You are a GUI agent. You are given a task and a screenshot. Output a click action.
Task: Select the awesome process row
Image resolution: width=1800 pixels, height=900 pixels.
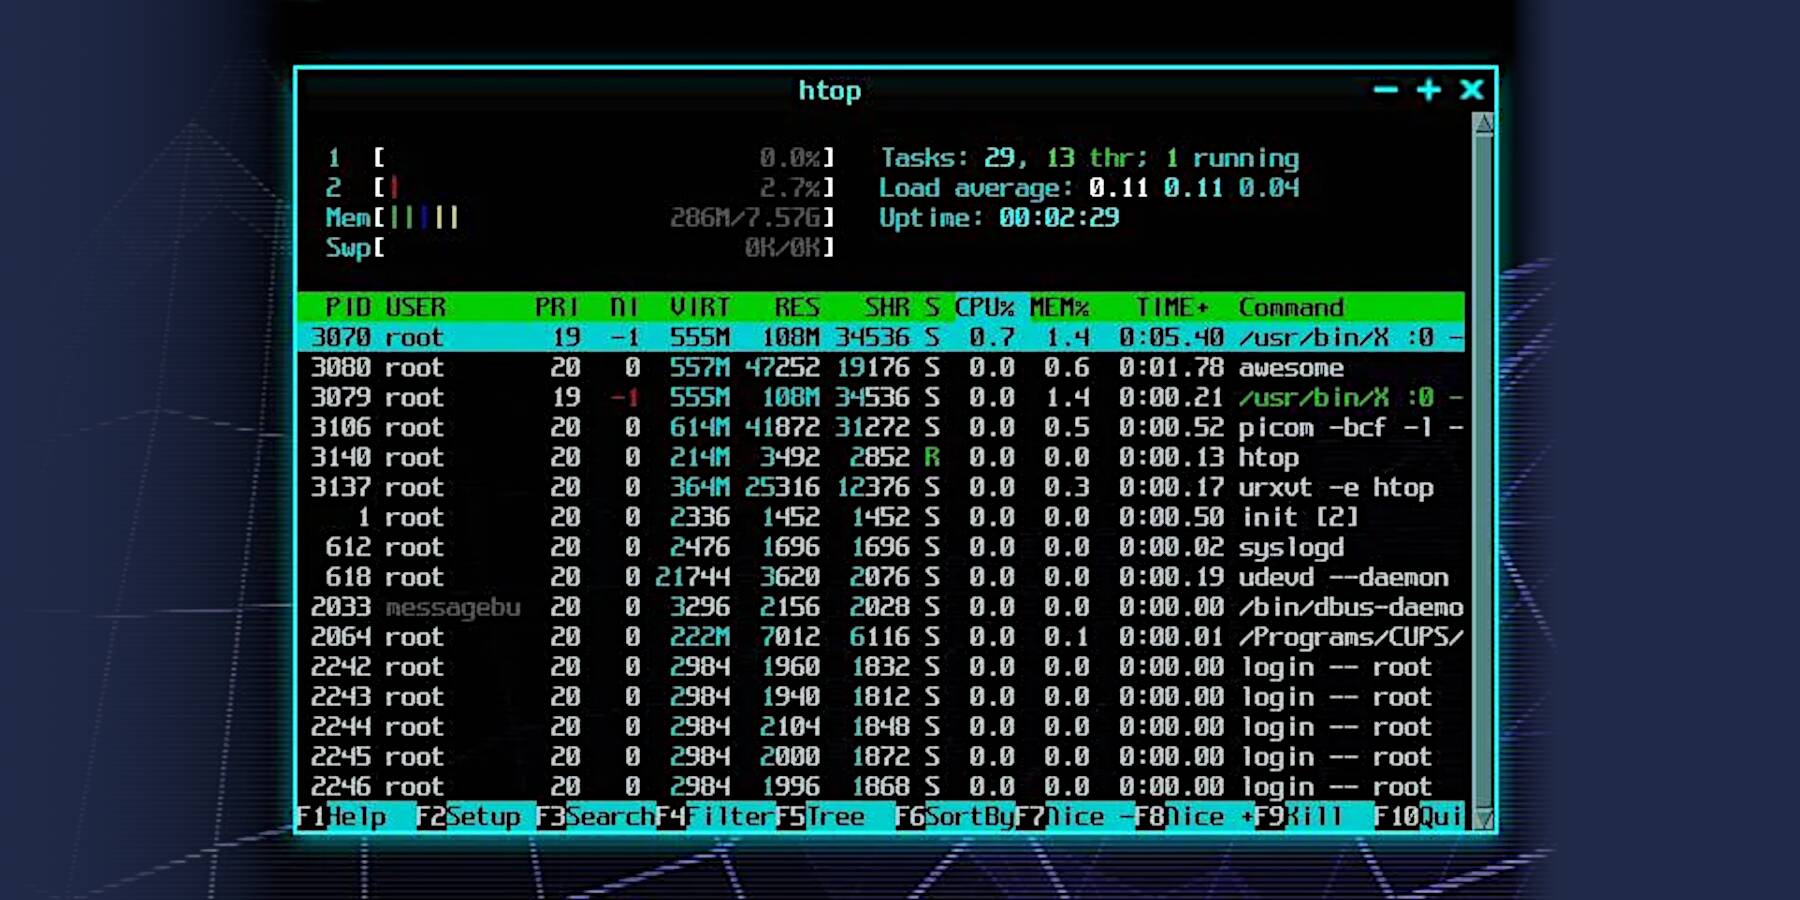(800, 367)
